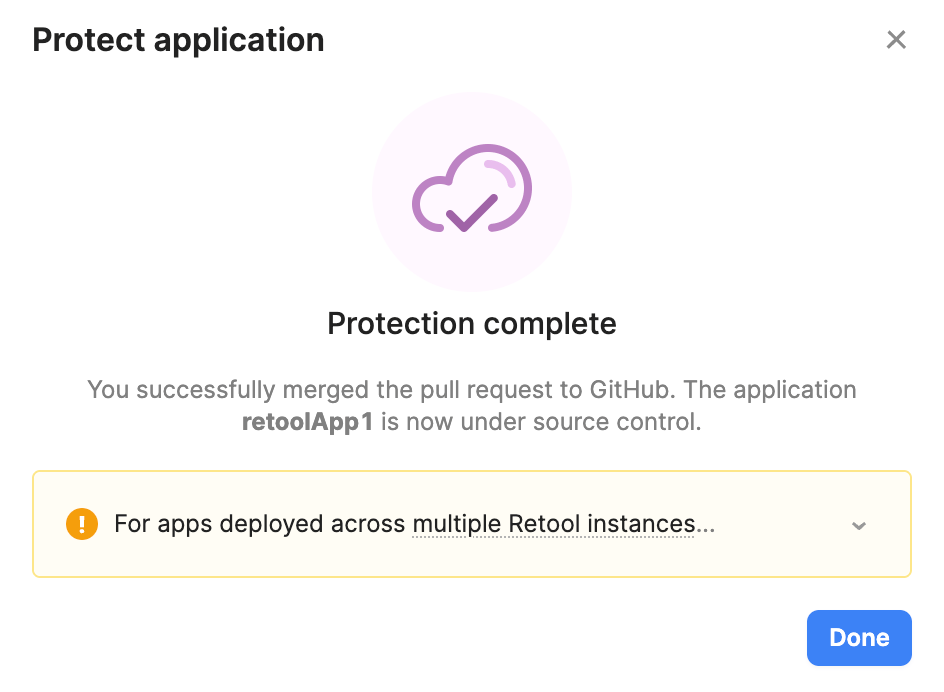Select the Protect application dialog title
This screenshot has width=944, height=692.
[x=178, y=40]
